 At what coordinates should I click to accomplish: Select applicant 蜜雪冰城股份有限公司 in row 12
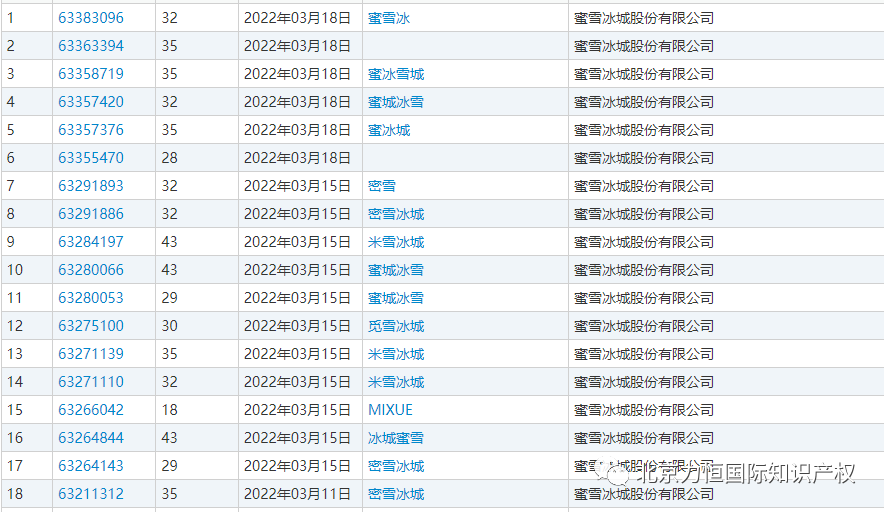coord(644,326)
